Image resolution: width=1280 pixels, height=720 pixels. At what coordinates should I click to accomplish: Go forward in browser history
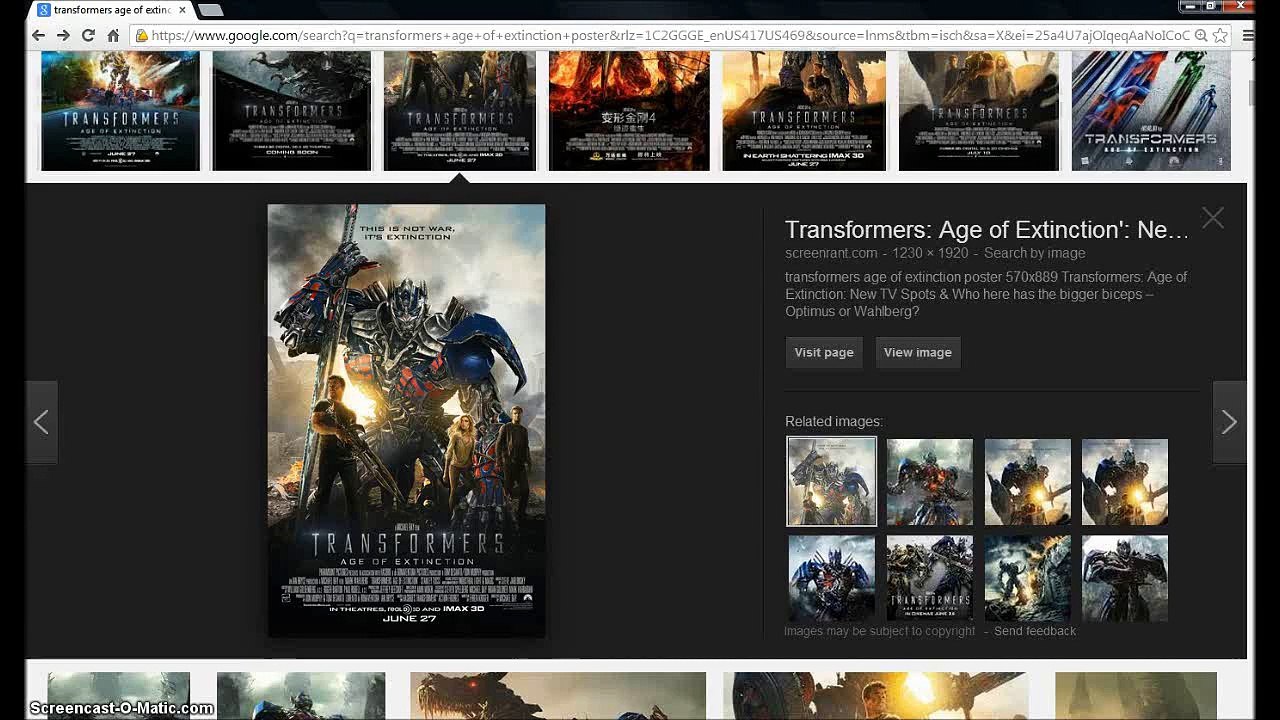tap(63, 35)
